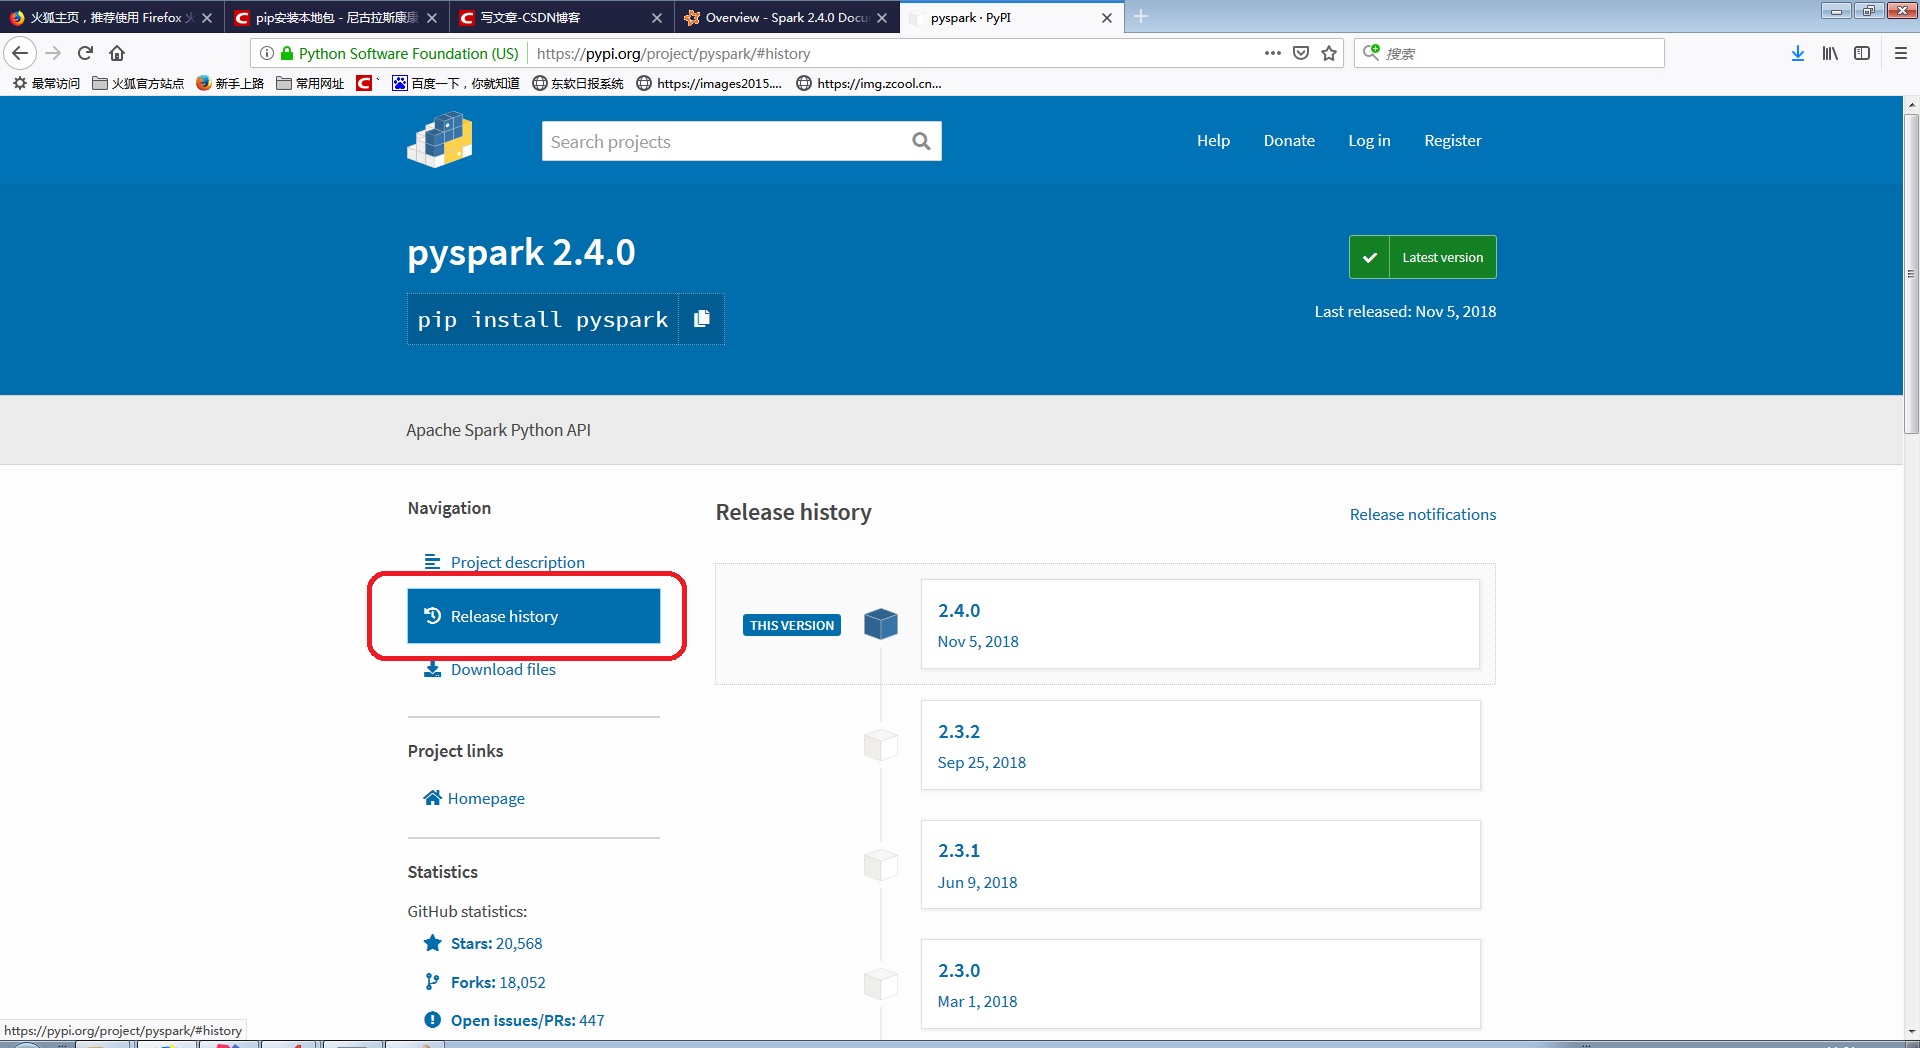Click the 'Latest version' green button

pyautogui.click(x=1422, y=257)
